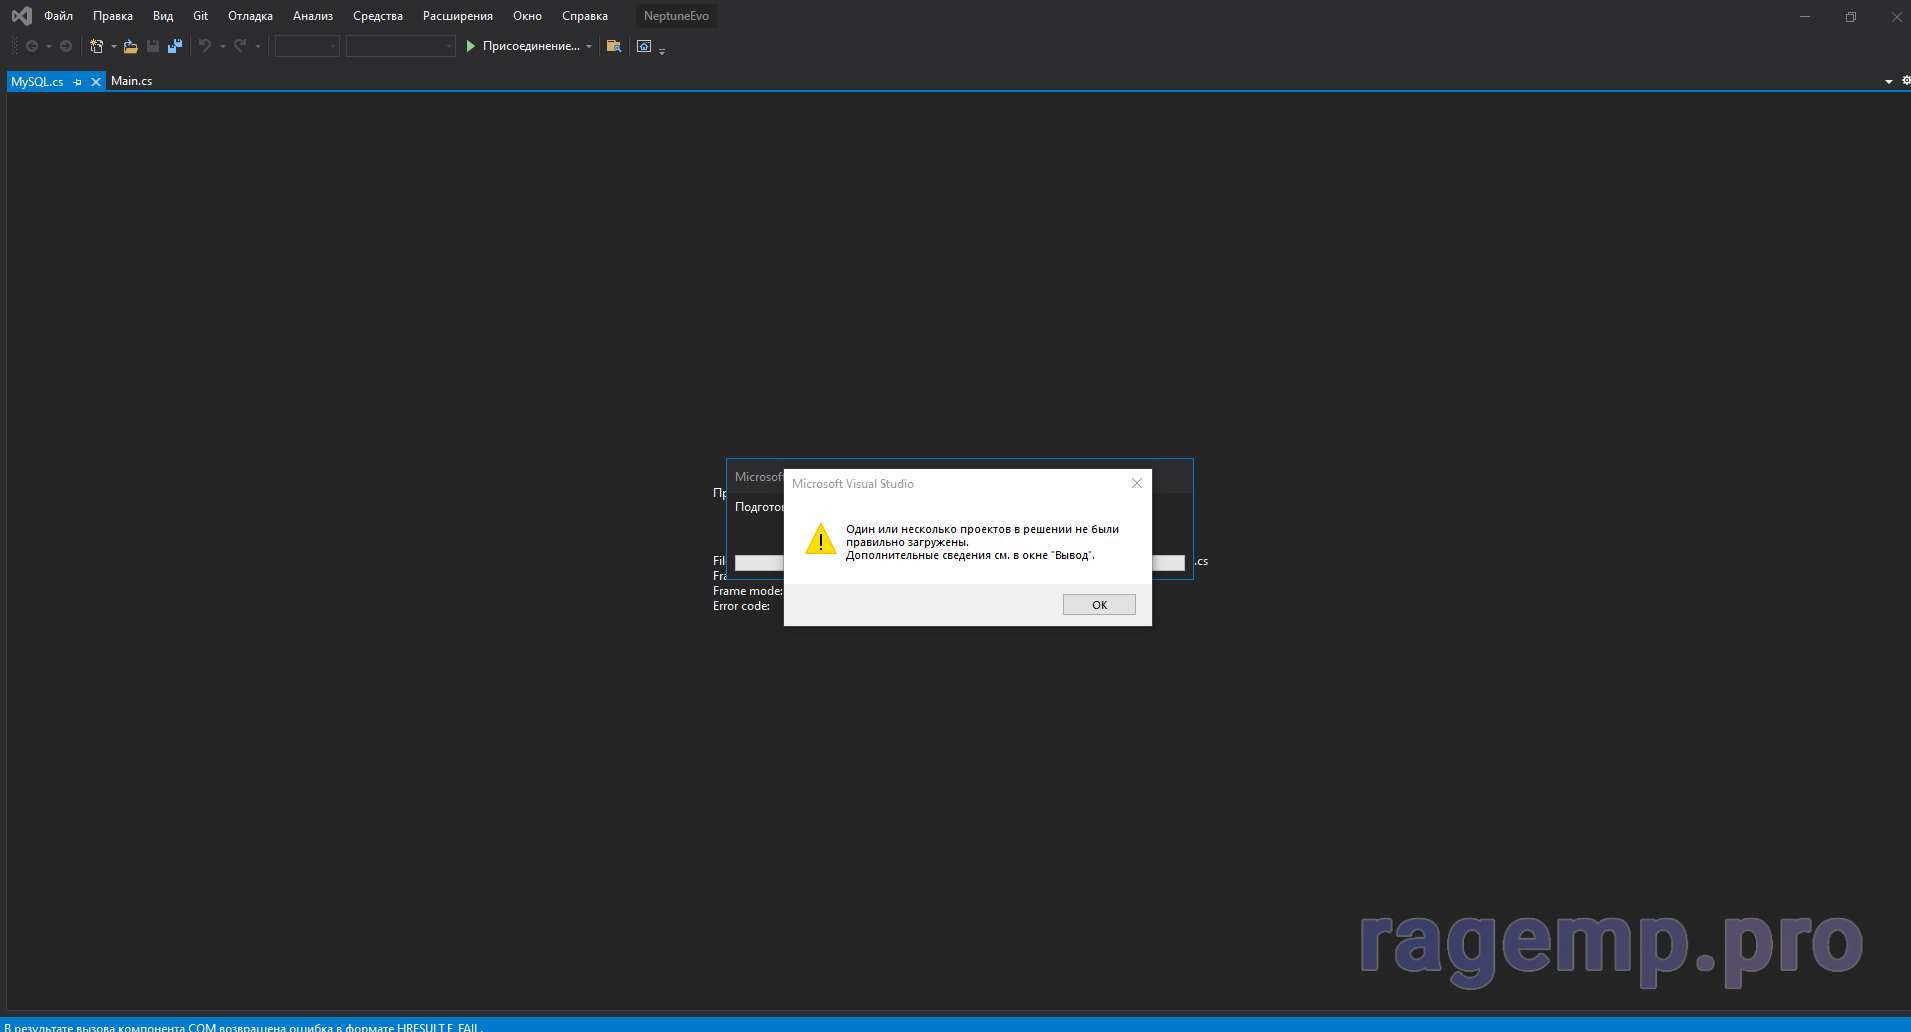The image size is (1911, 1032).
Task: Open the Расширения menu
Action: point(458,16)
